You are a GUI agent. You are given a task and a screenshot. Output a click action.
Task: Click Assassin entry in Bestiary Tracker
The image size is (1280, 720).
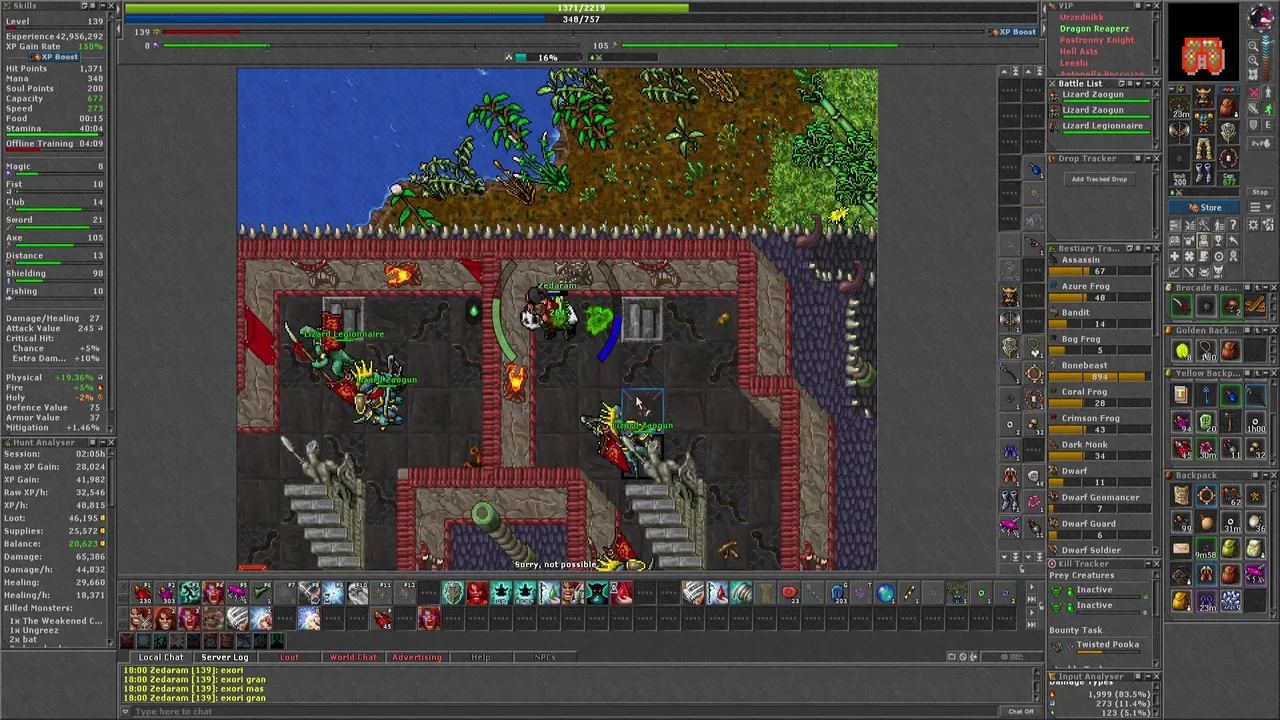pos(1099,265)
